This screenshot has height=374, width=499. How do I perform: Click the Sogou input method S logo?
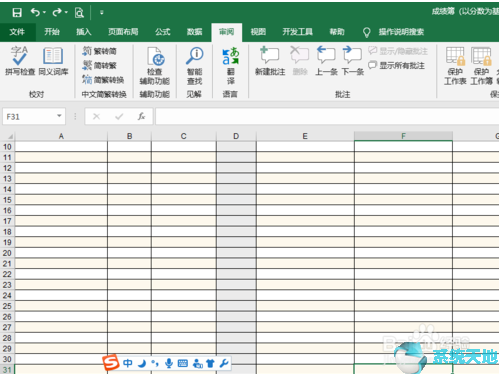[x=111, y=363]
